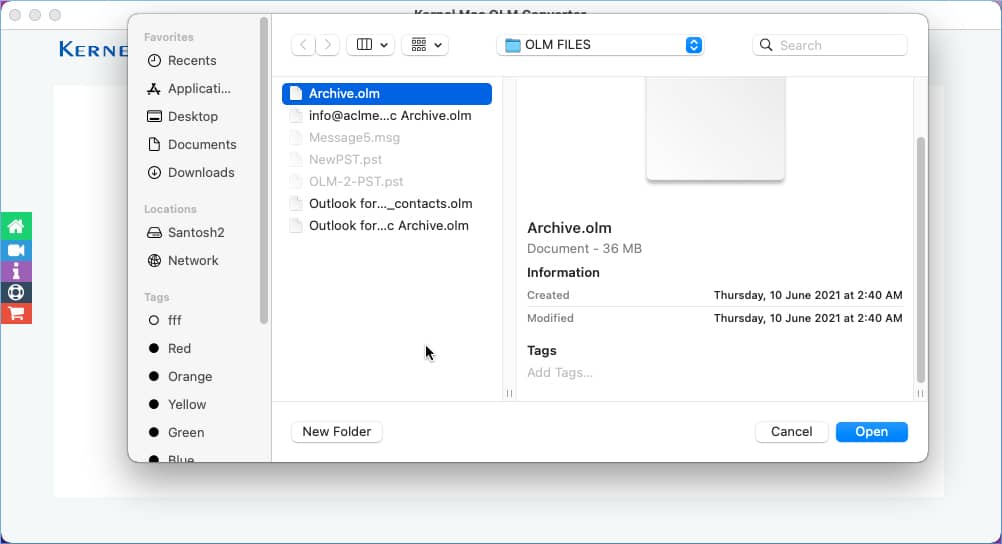
Task: Click the Search field
Action: tap(829, 45)
